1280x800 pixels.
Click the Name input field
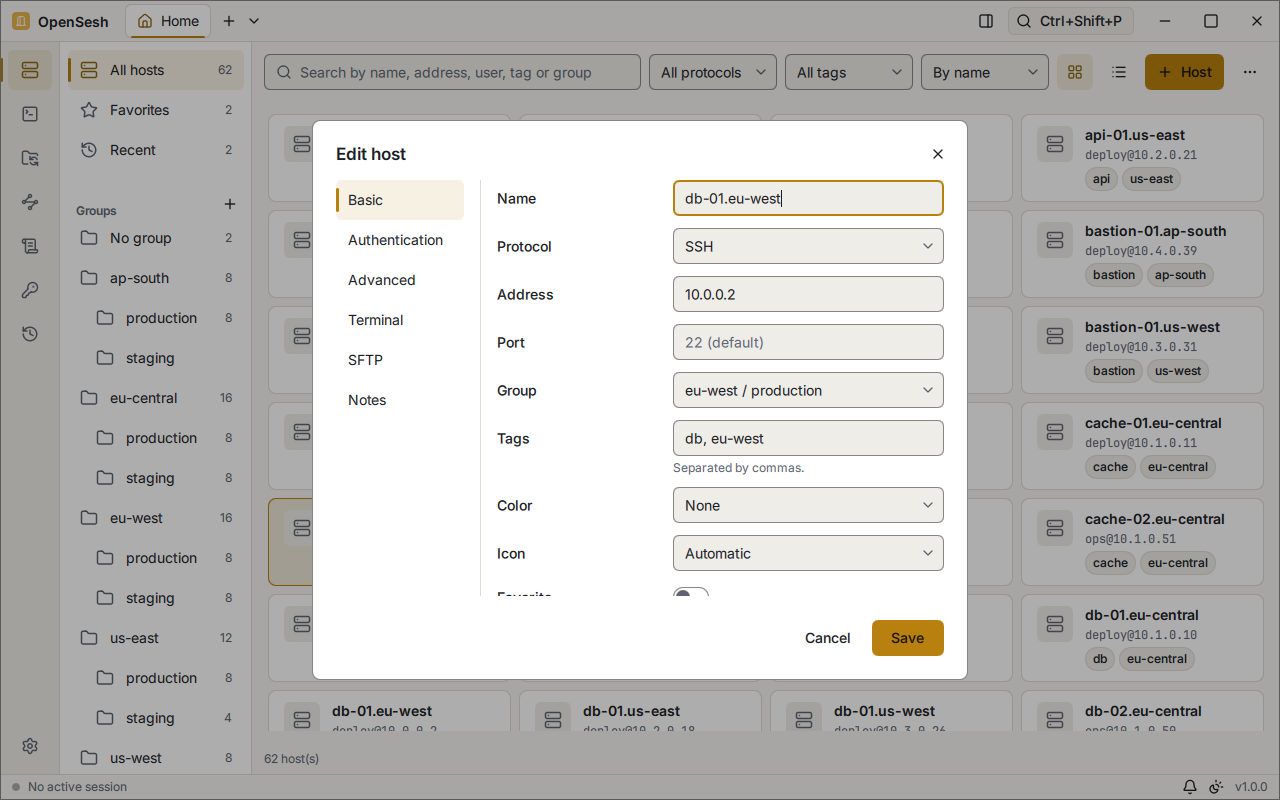pyautogui.click(x=808, y=198)
